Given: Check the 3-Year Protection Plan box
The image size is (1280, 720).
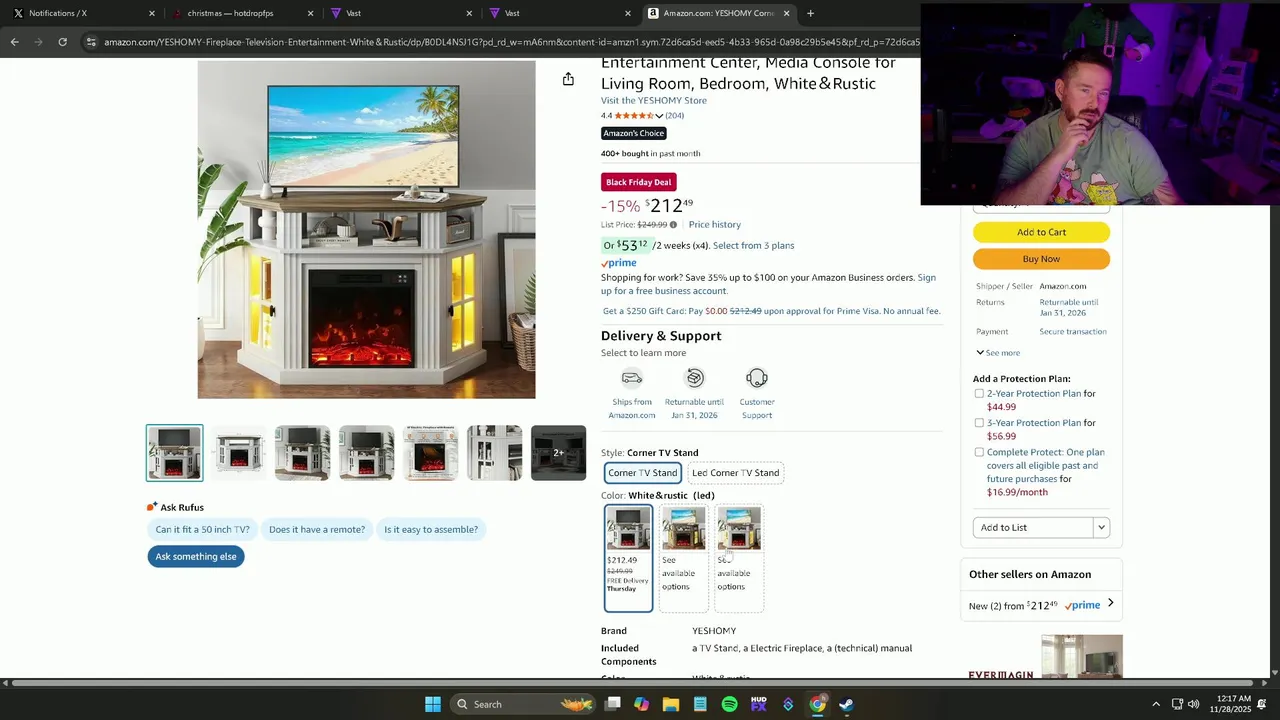Looking at the screenshot, I should pyautogui.click(x=979, y=423).
